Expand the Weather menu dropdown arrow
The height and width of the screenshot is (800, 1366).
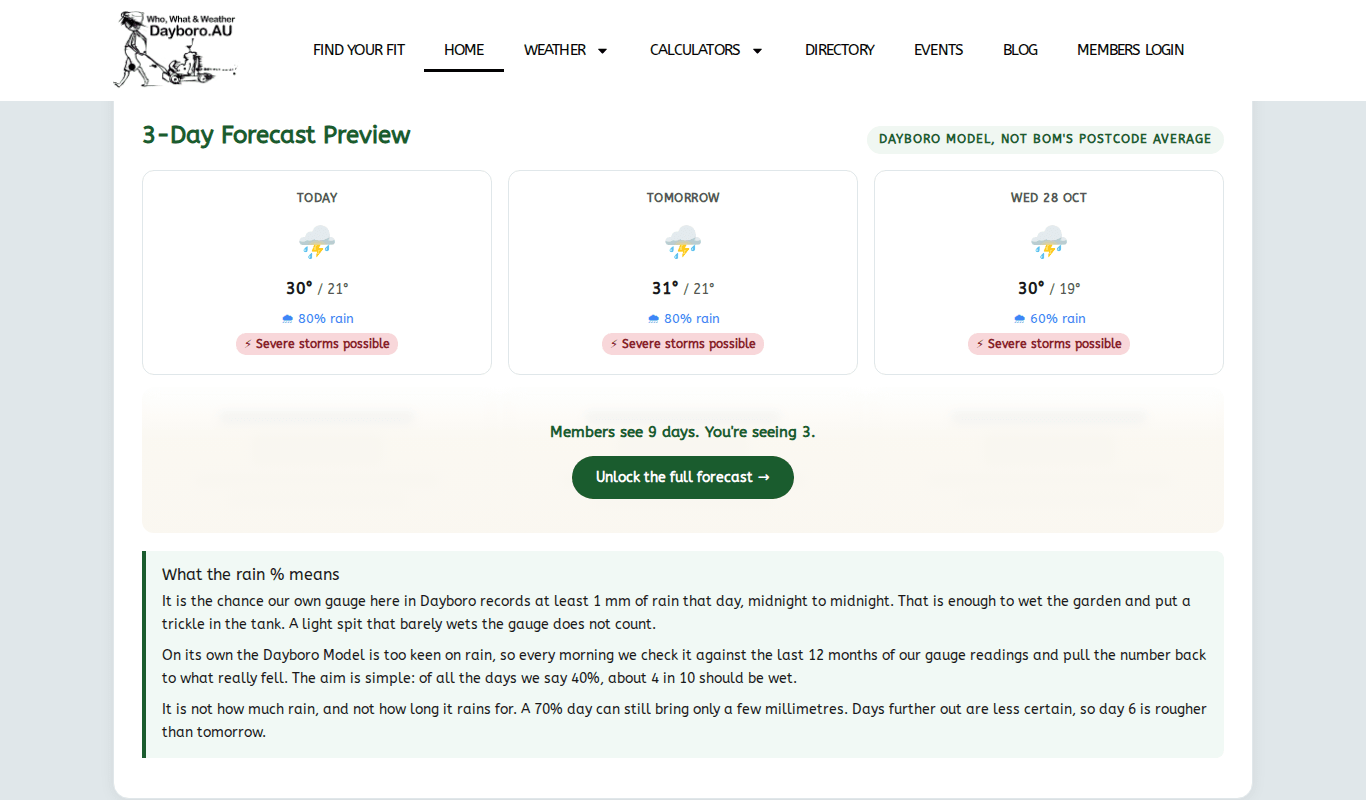[x=602, y=51]
